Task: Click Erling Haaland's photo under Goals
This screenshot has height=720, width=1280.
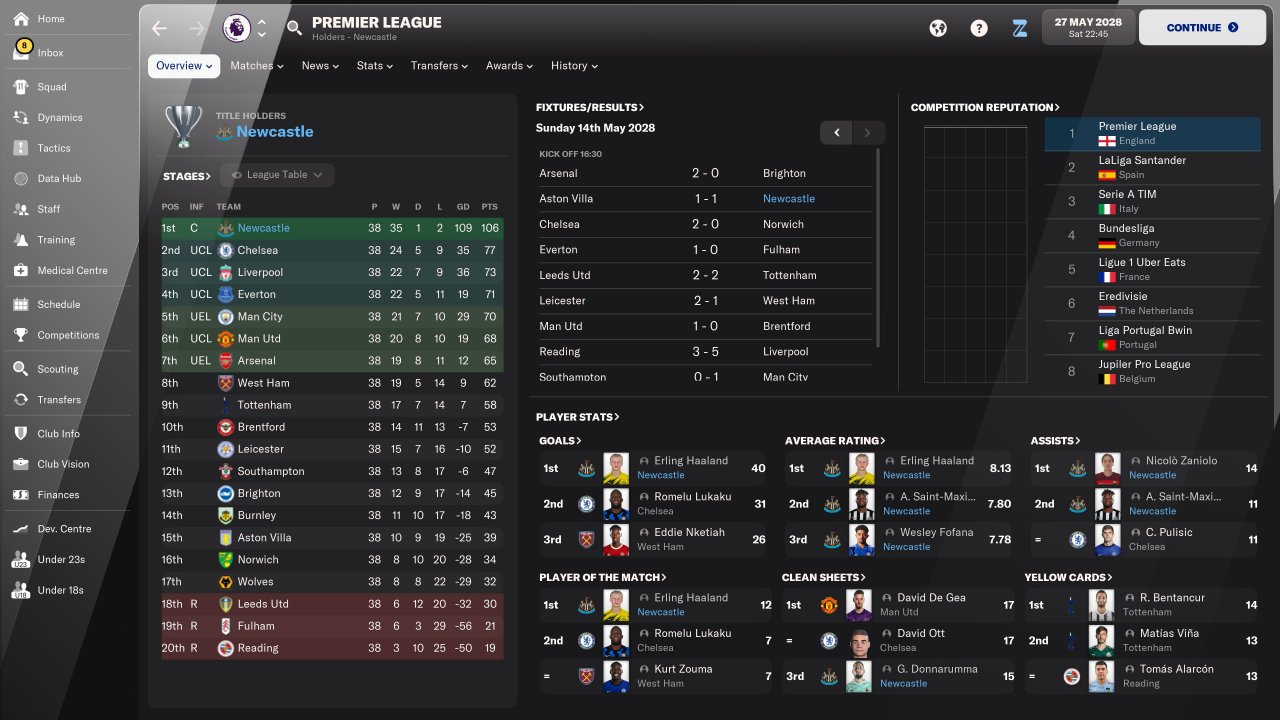Action: coord(616,468)
